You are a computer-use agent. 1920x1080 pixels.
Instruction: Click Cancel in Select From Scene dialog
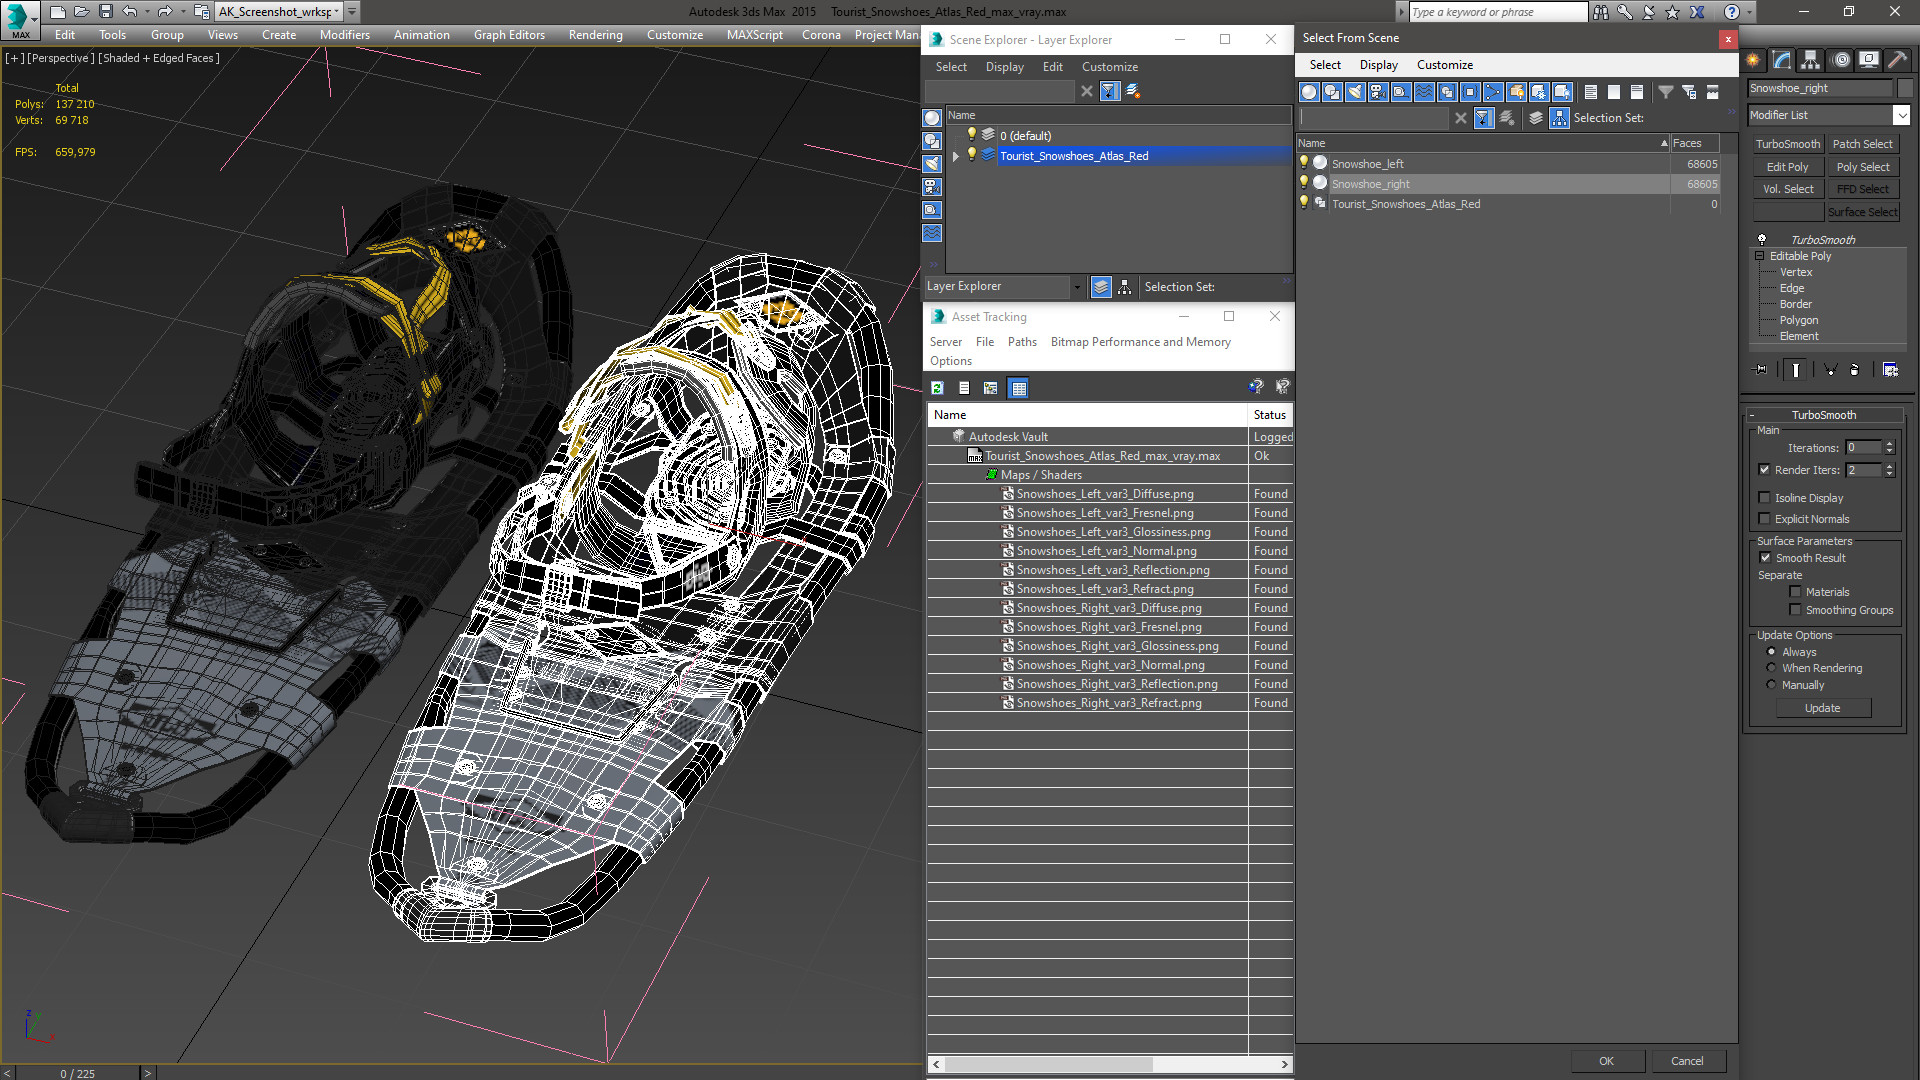[x=1687, y=1061]
